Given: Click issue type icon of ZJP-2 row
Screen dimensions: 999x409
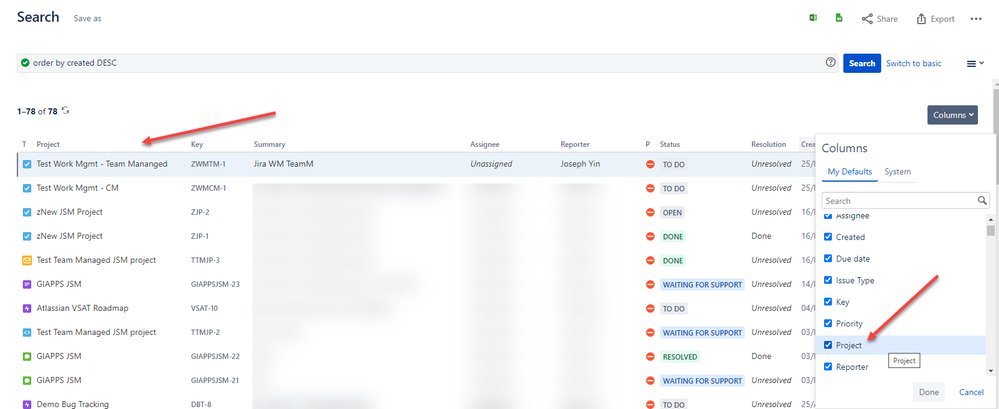Looking at the screenshot, I should (27, 212).
